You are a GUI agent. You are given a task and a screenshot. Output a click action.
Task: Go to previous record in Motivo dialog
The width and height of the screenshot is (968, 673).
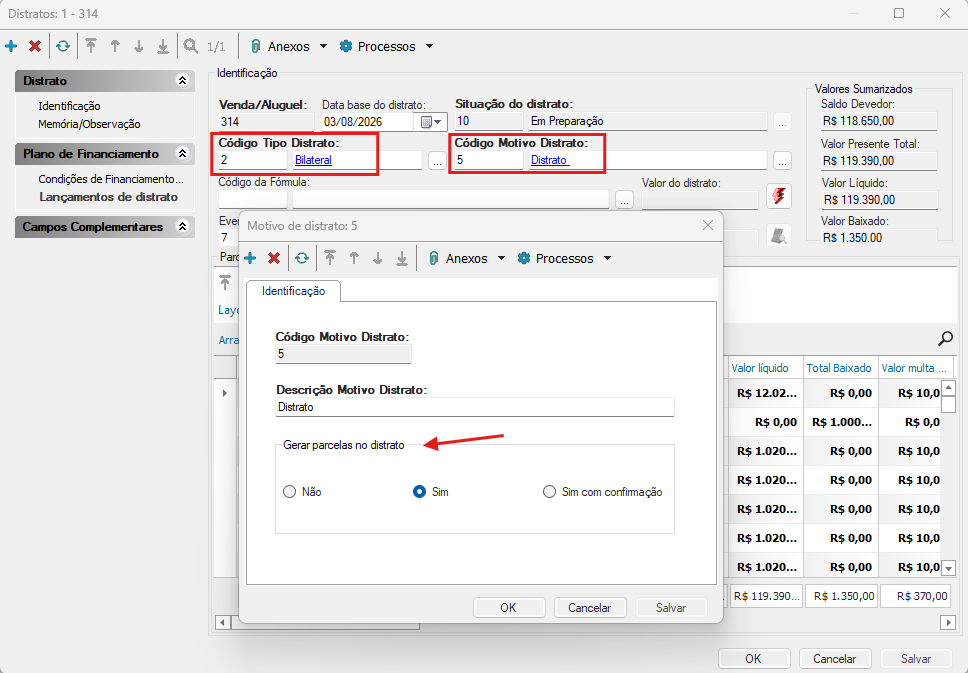tap(354, 258)
